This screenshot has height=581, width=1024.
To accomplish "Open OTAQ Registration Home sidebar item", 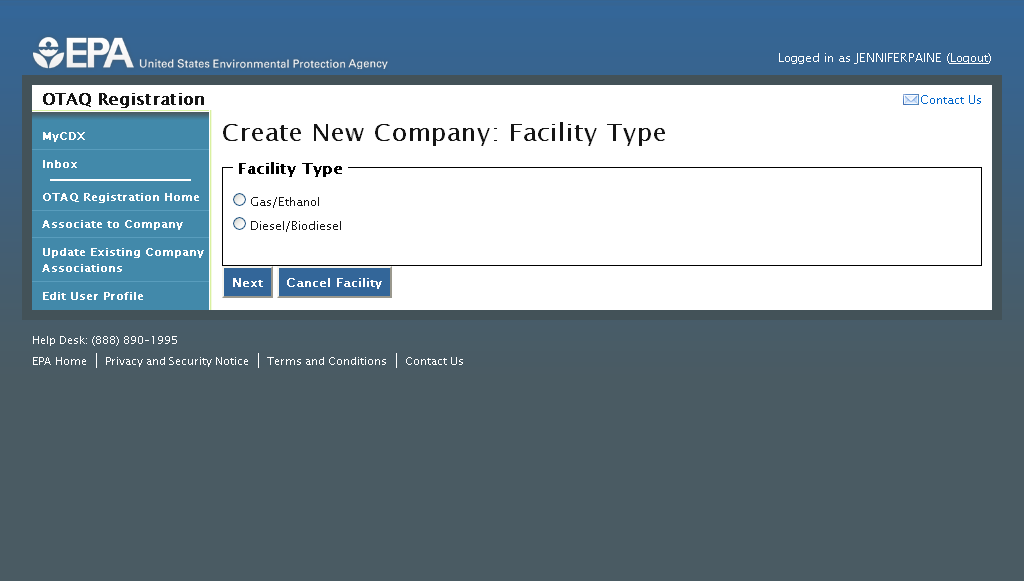I will click(121, 197).
